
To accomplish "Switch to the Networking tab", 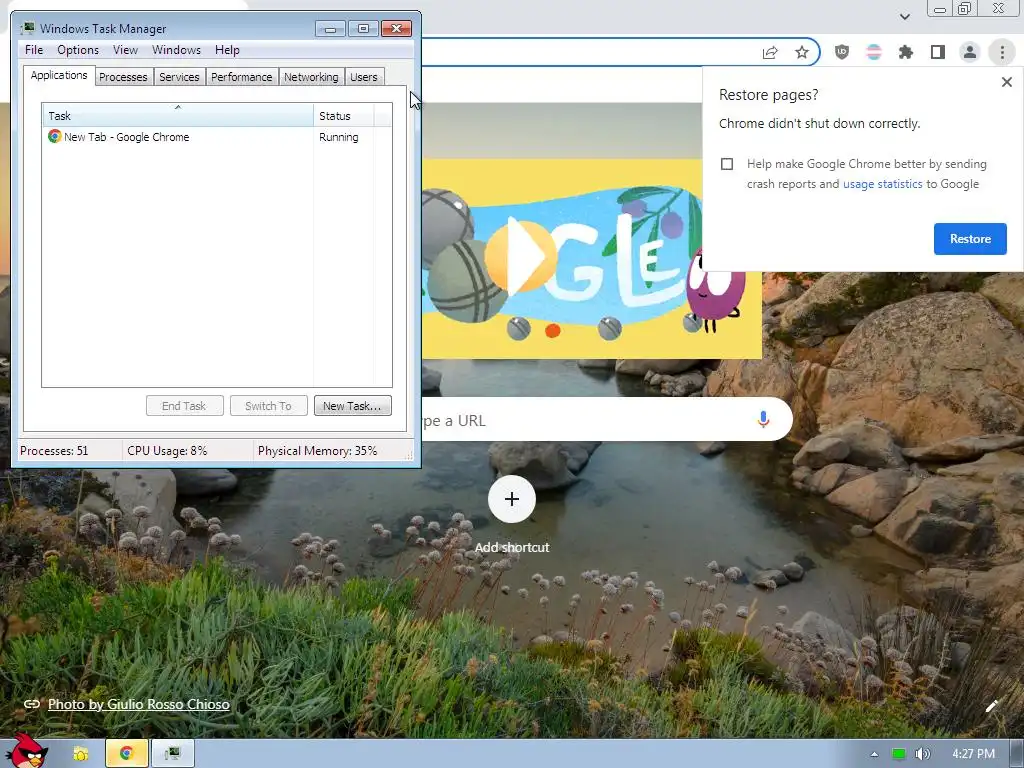I will click(x=311, y=77).
